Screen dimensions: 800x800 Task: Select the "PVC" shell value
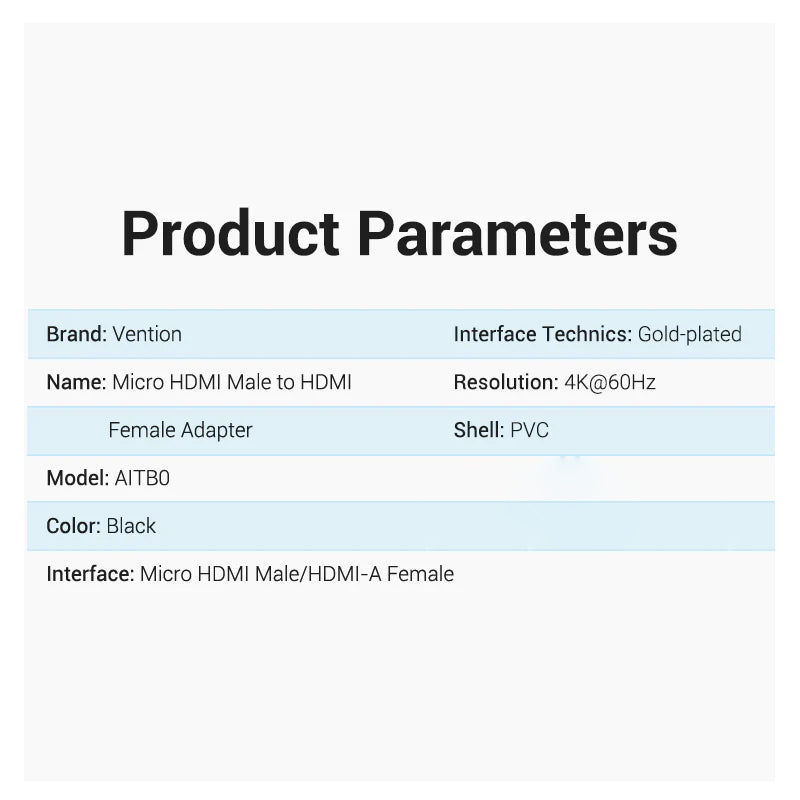[529, 430]
